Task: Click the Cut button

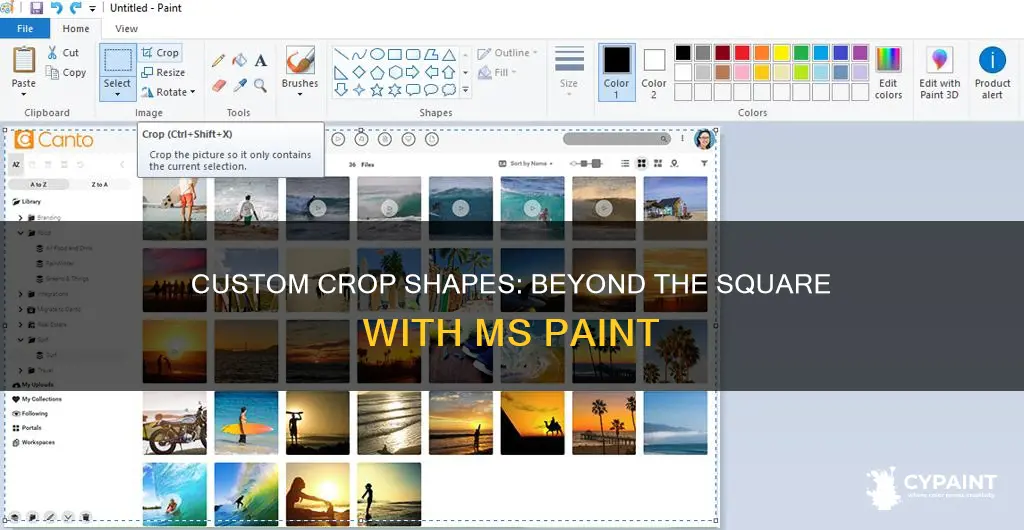Action: point(63,53)
